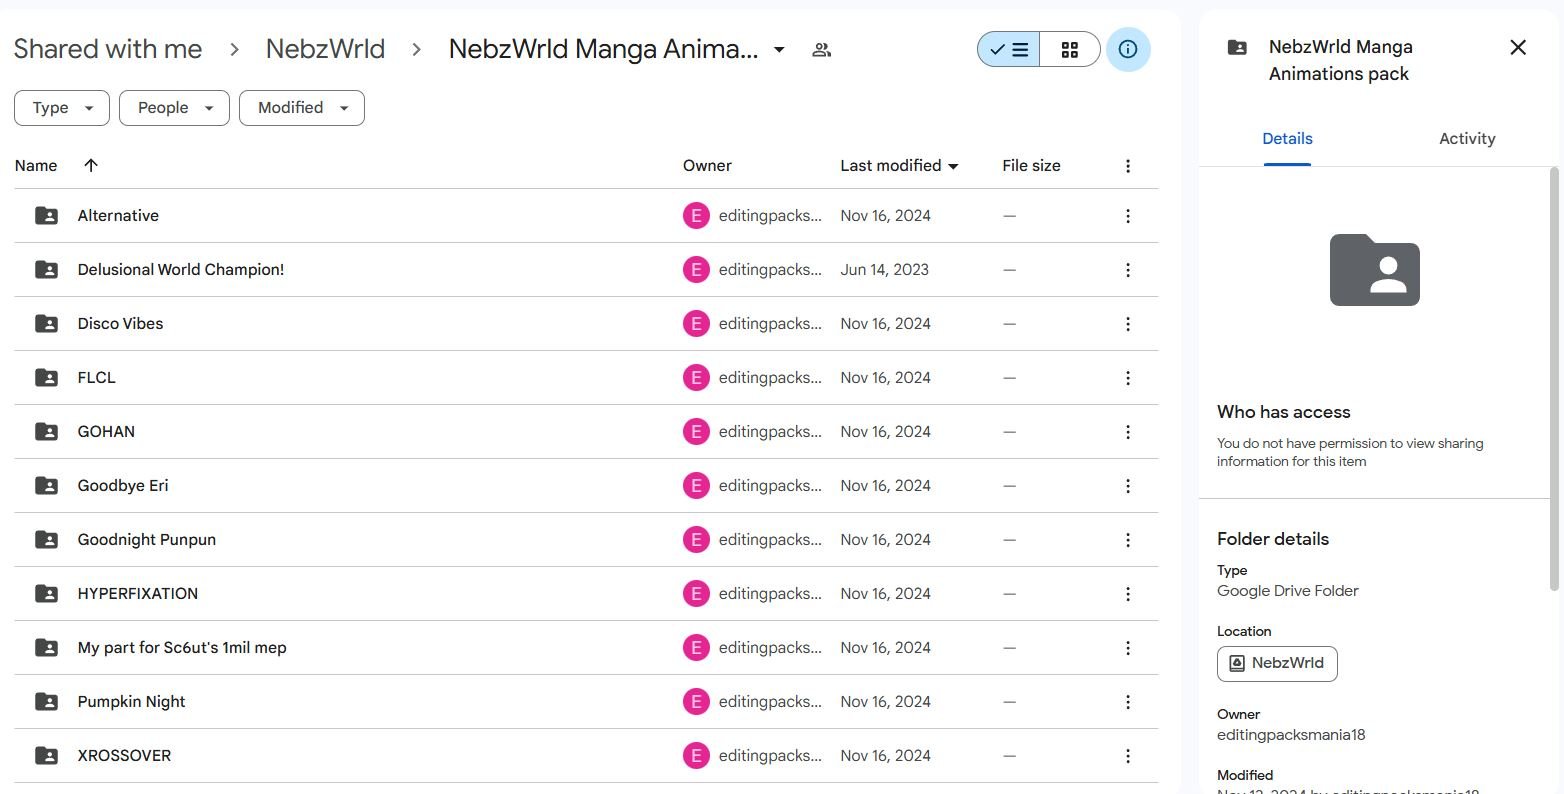Toggle the view details info button
The image size is (1564, 794).
[1128, 49]
